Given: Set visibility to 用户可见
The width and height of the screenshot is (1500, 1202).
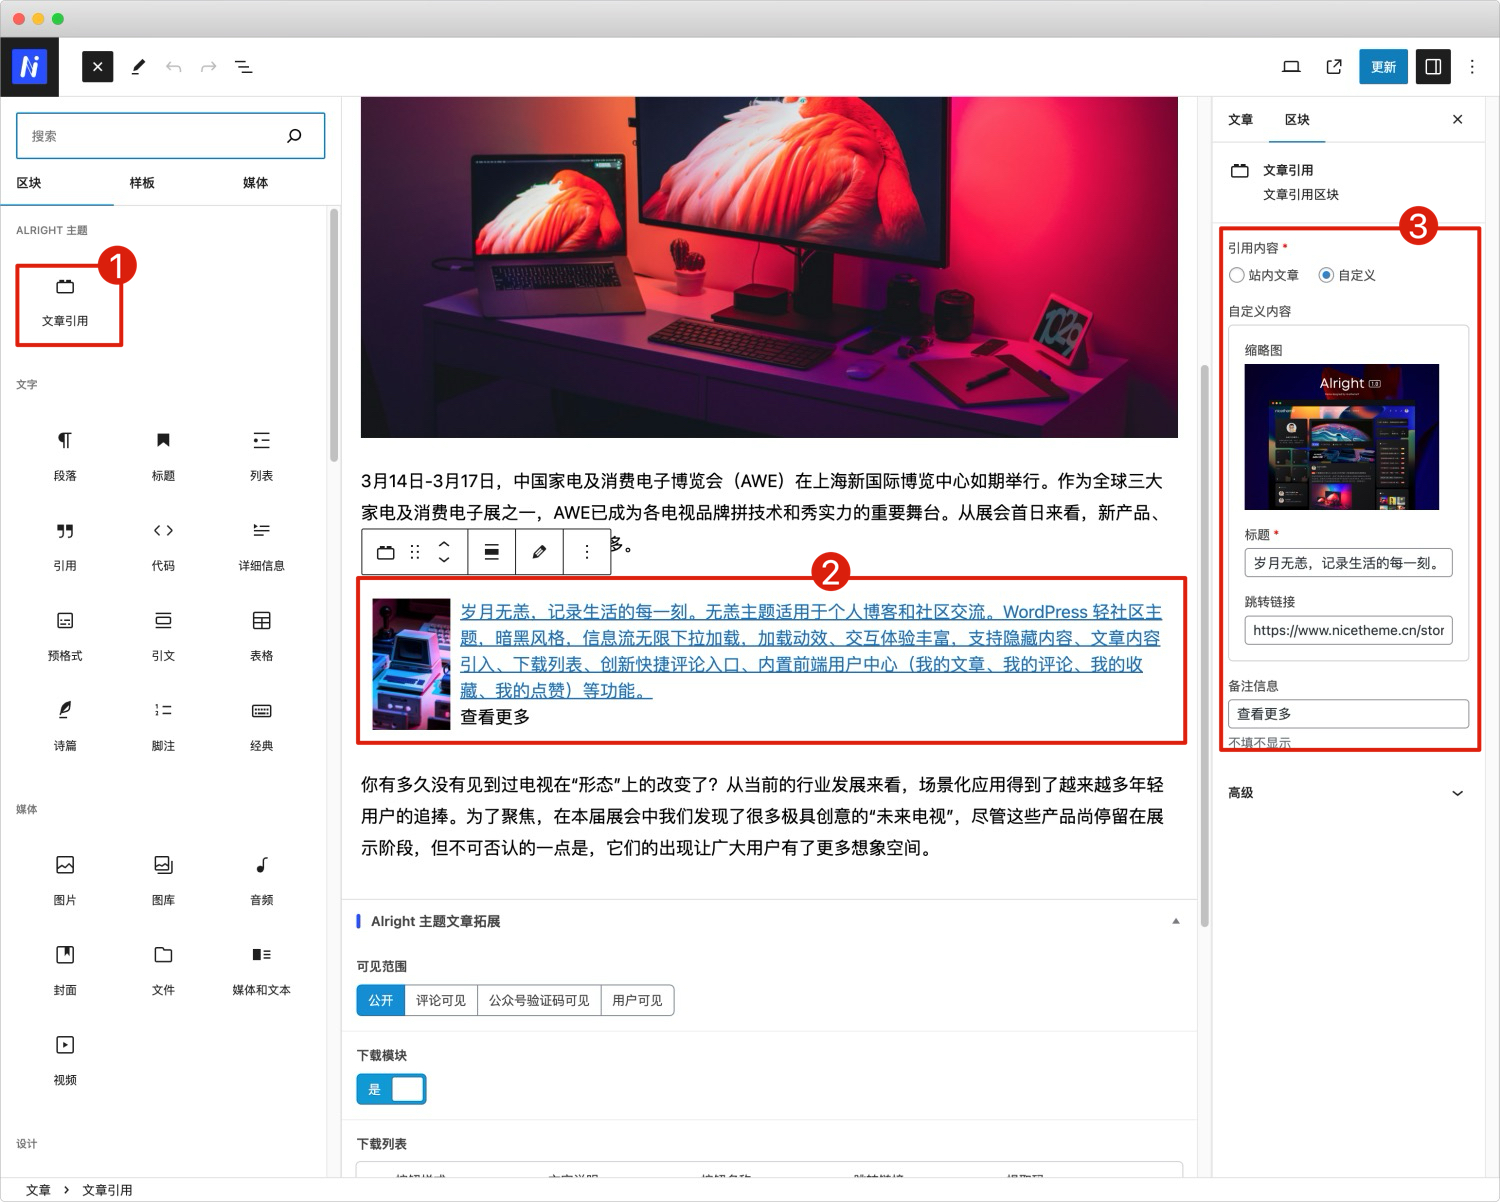Looking at the screenshot, I should 637,1000.
